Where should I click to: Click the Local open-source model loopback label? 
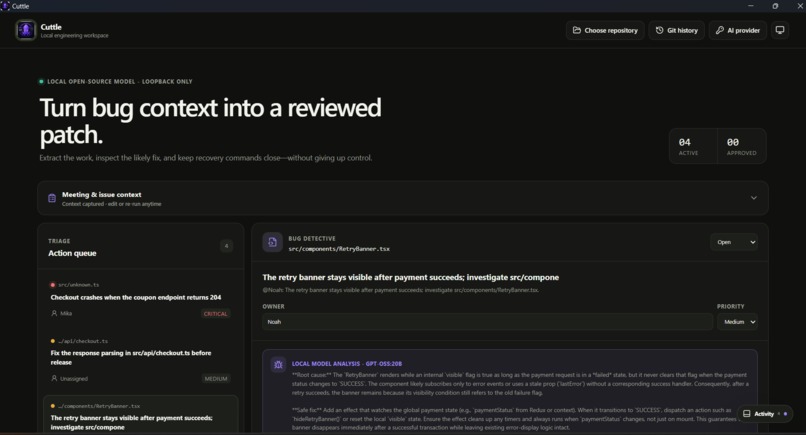click(x=120, y=81)
